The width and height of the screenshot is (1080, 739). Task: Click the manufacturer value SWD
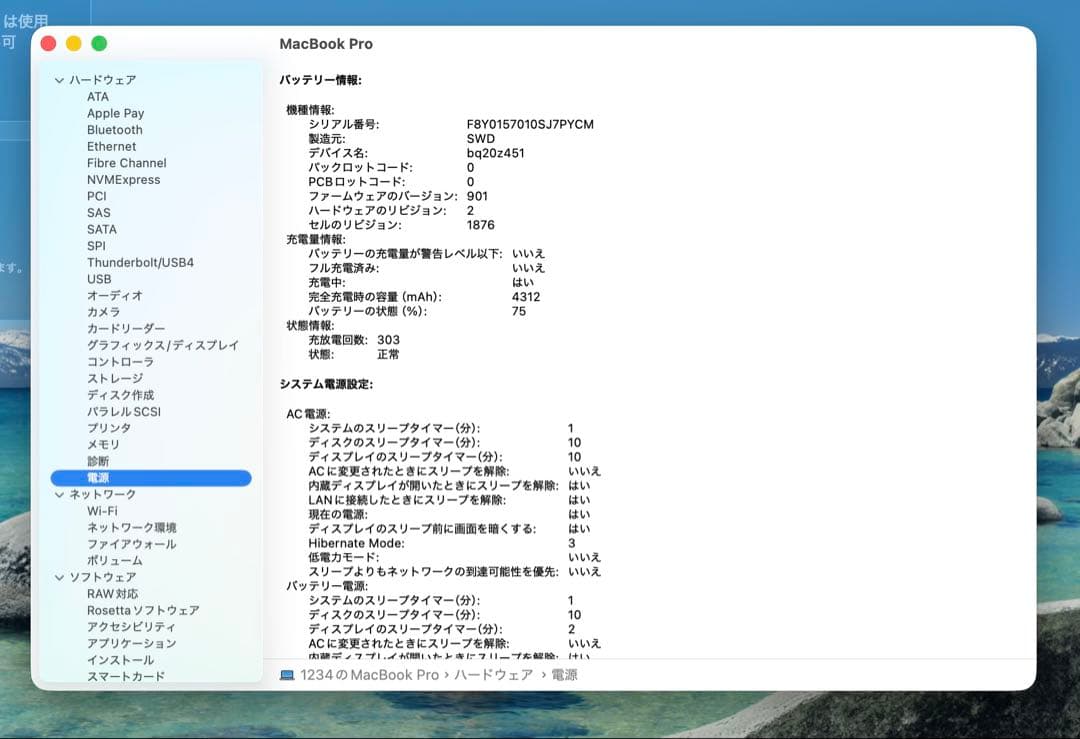coord(481,139)
